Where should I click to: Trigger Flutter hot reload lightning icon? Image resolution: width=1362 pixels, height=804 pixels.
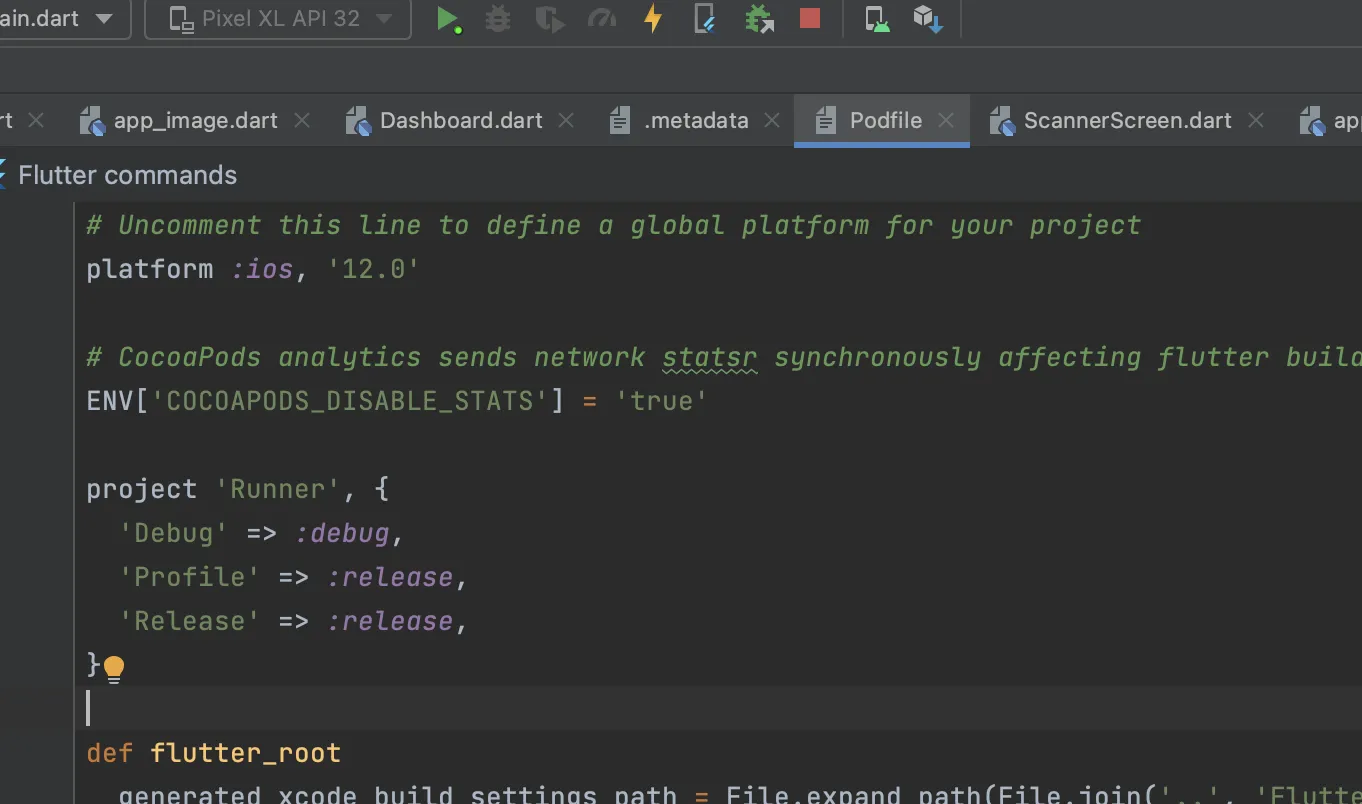tap(653, 19)
